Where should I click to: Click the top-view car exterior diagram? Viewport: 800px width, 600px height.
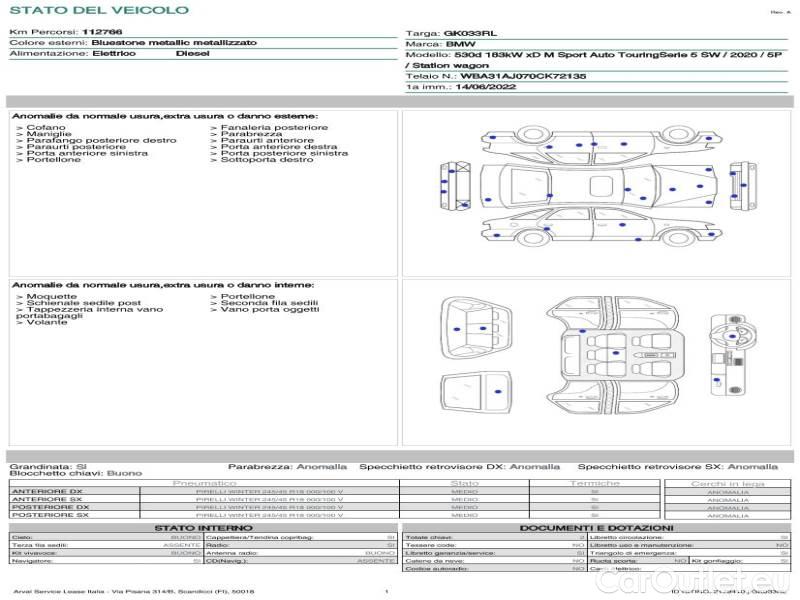pyautogui.click(x=599, y=187)
